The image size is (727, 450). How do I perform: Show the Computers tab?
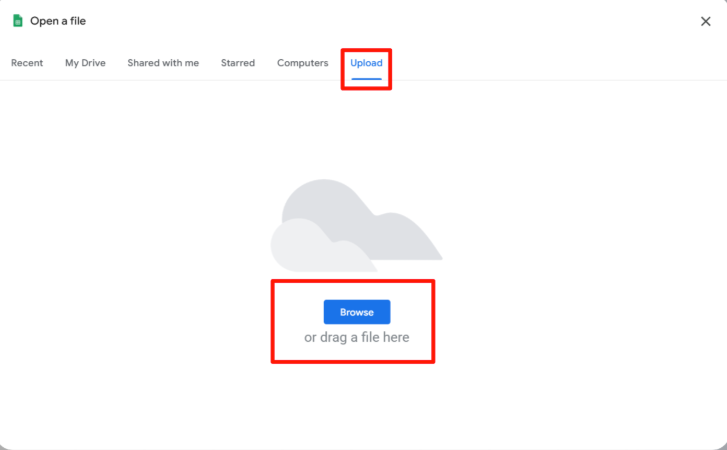[302, 63]
